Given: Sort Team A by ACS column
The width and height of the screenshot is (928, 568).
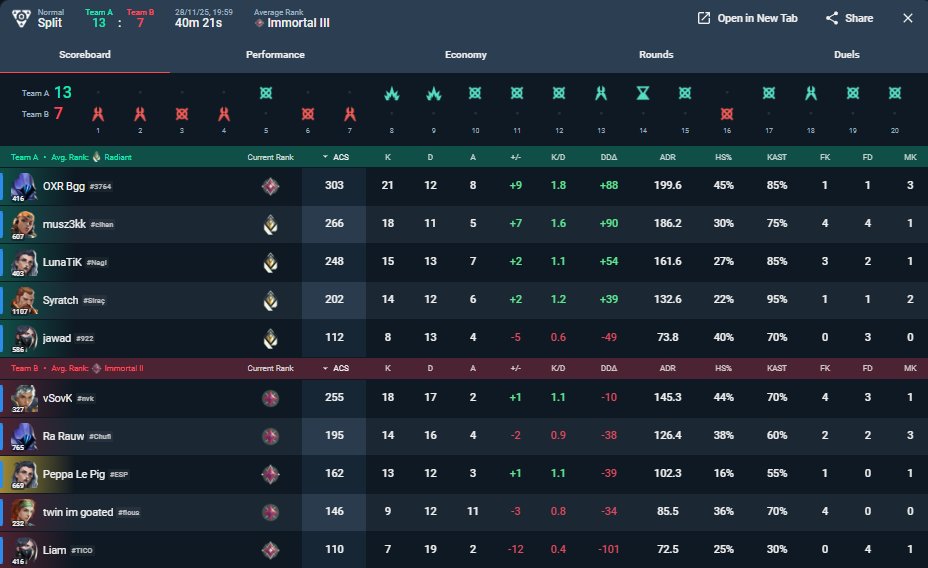Looking at the screenshot, I should [x=336, y=157].
